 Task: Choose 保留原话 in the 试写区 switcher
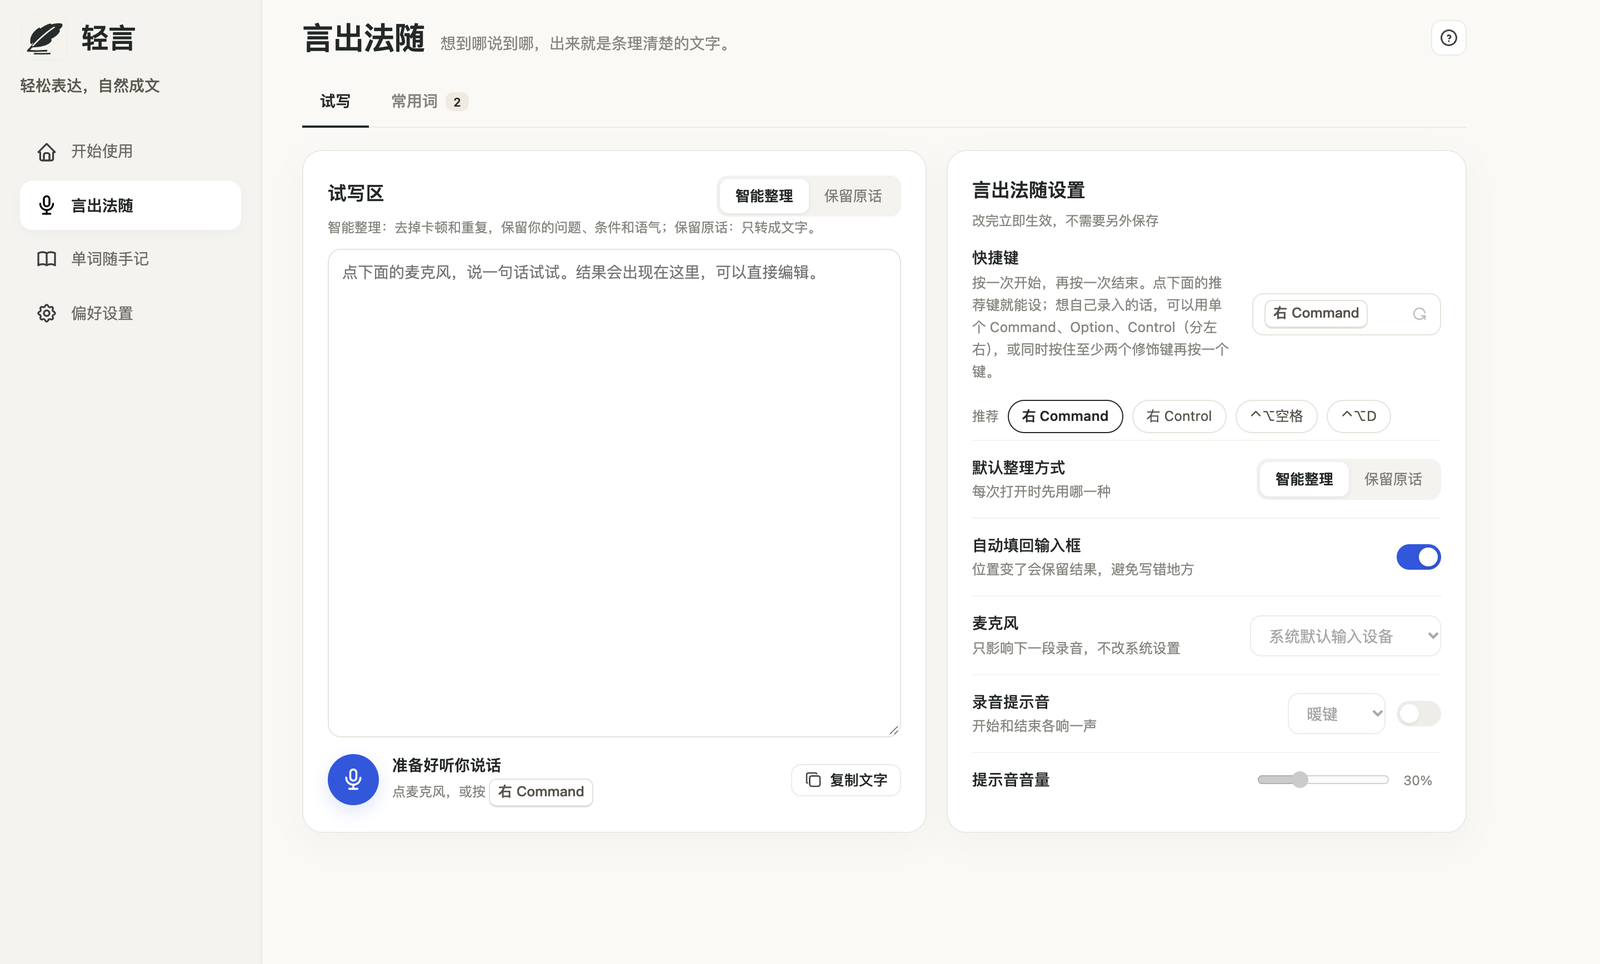coord(853,196)
